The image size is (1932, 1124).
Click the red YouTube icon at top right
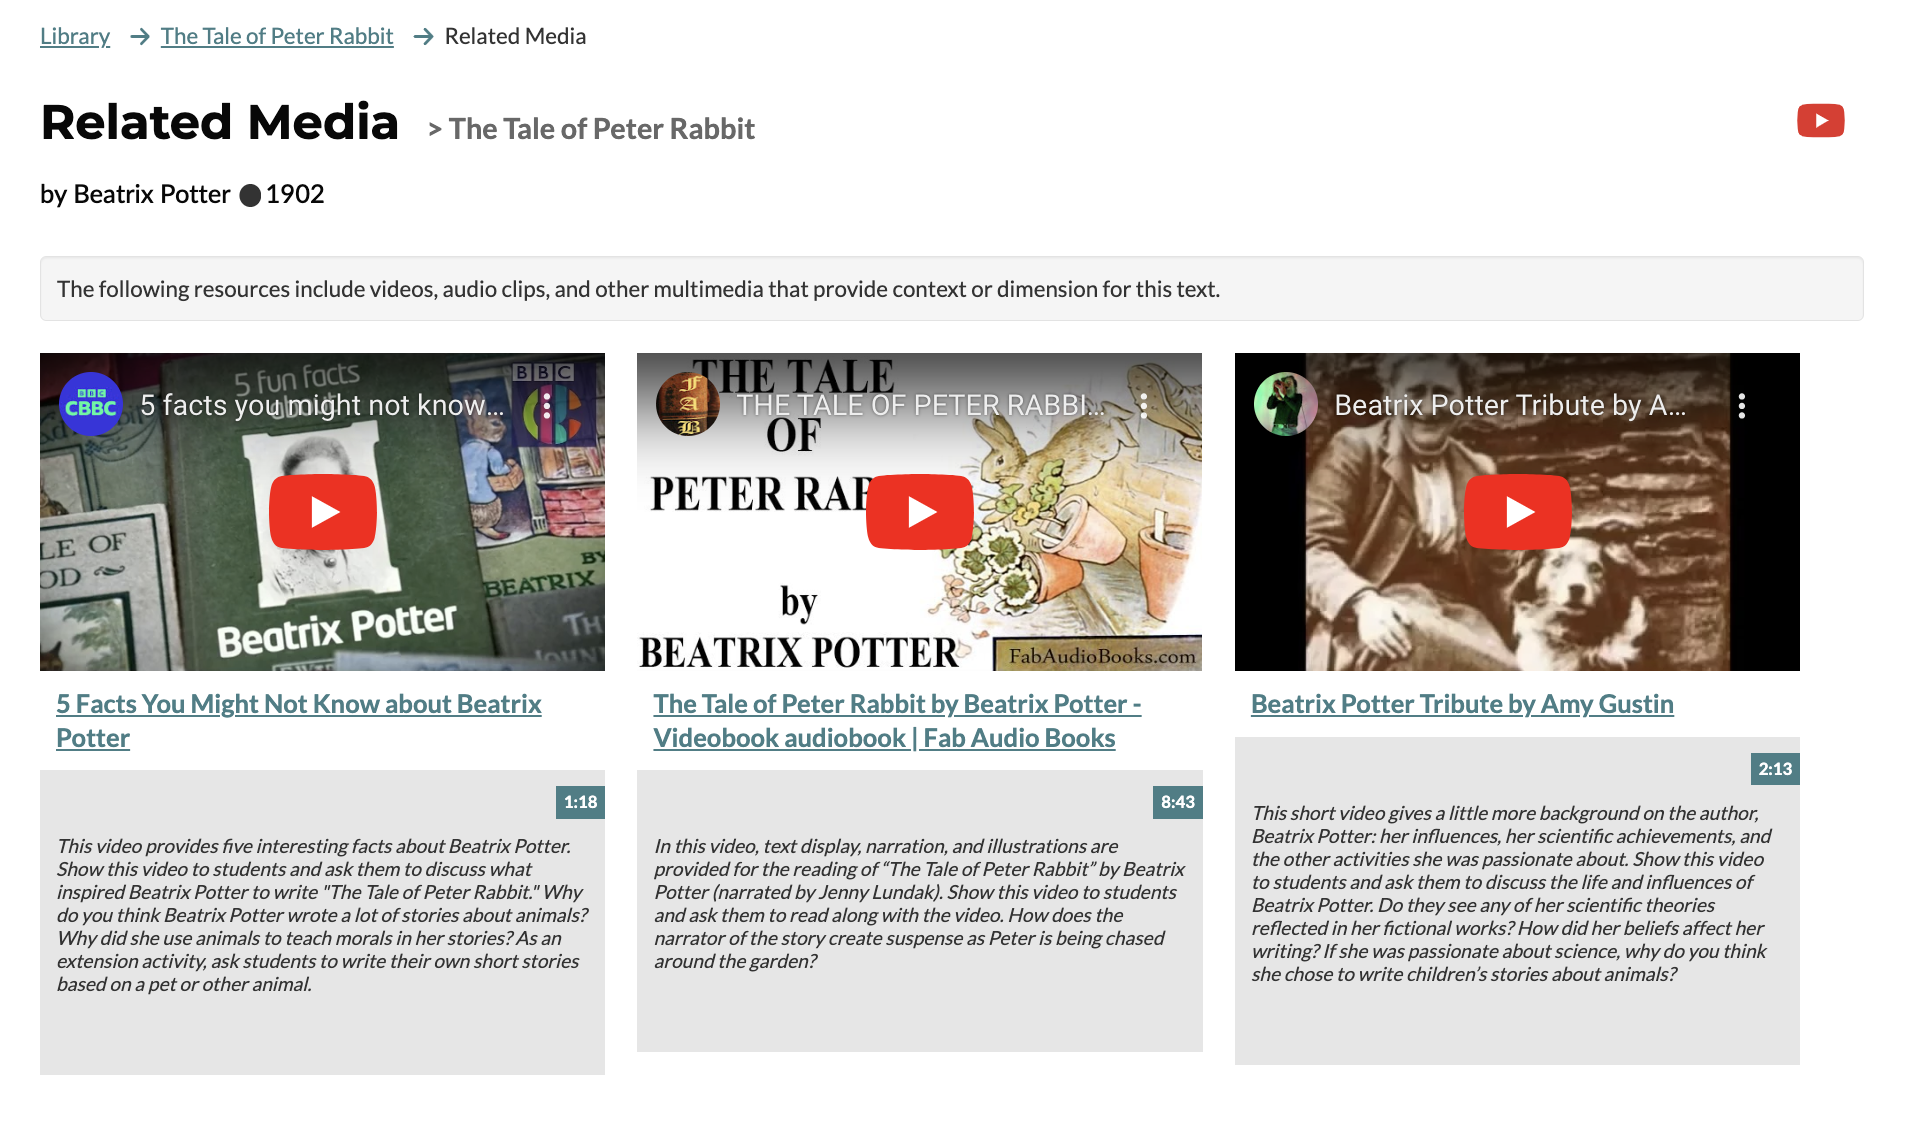point(1820,121)
